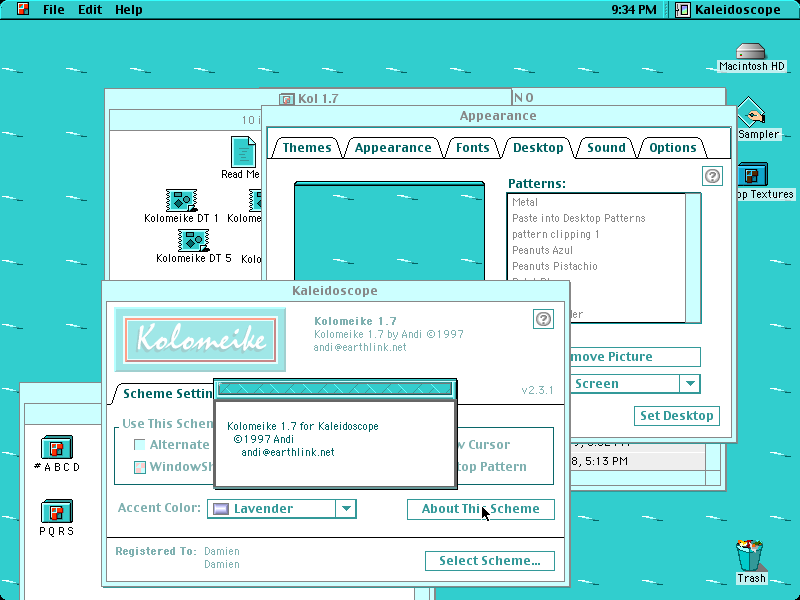The width and height of the screenshot is (800, 600).
Task: Click help icon in Appearance window
Action: 712,176
